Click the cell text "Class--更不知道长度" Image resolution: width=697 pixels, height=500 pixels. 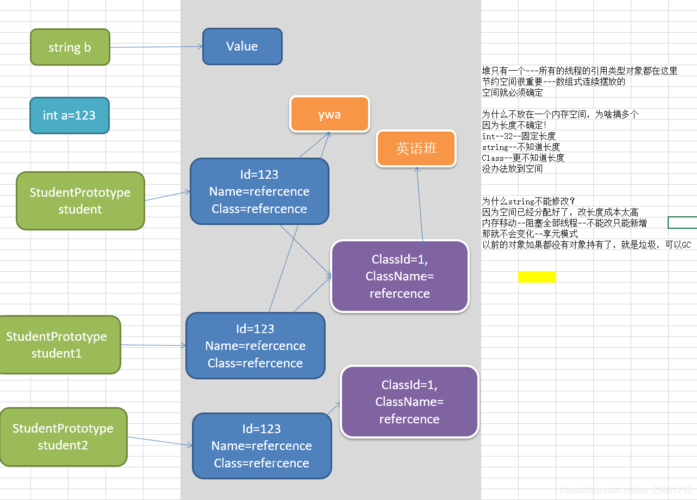pyautogui.click(x=523, y=158)
